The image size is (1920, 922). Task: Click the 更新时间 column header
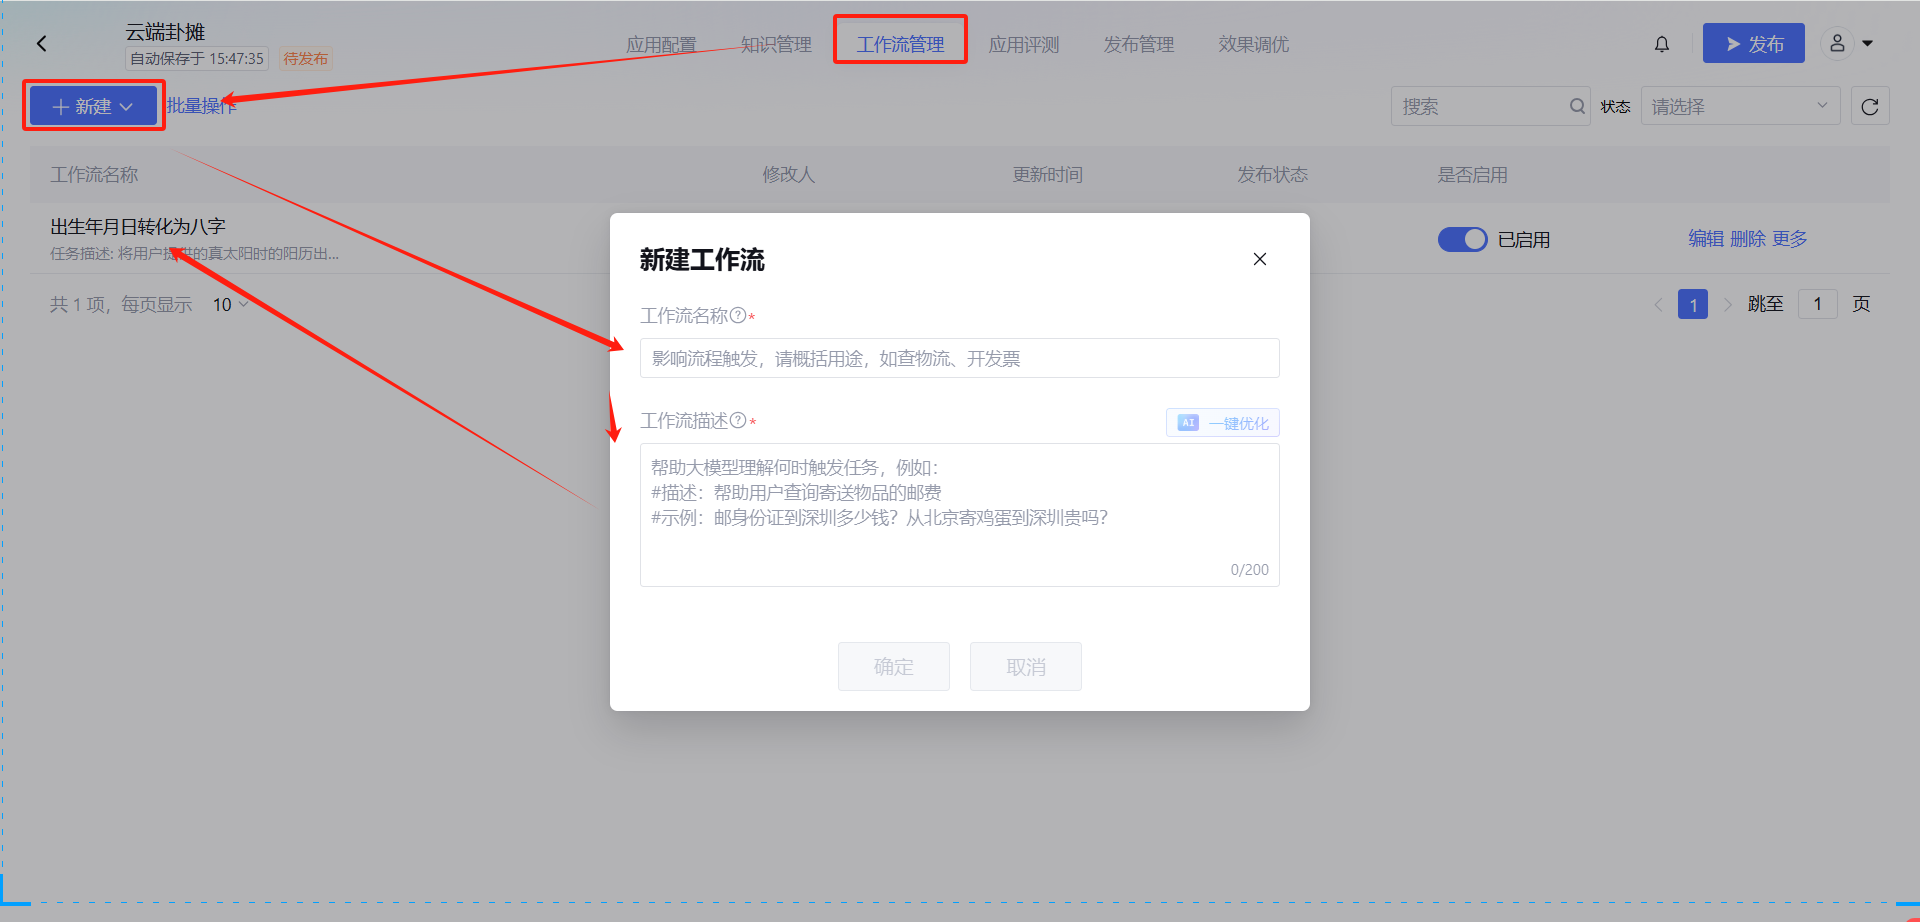click(1047, 175)
